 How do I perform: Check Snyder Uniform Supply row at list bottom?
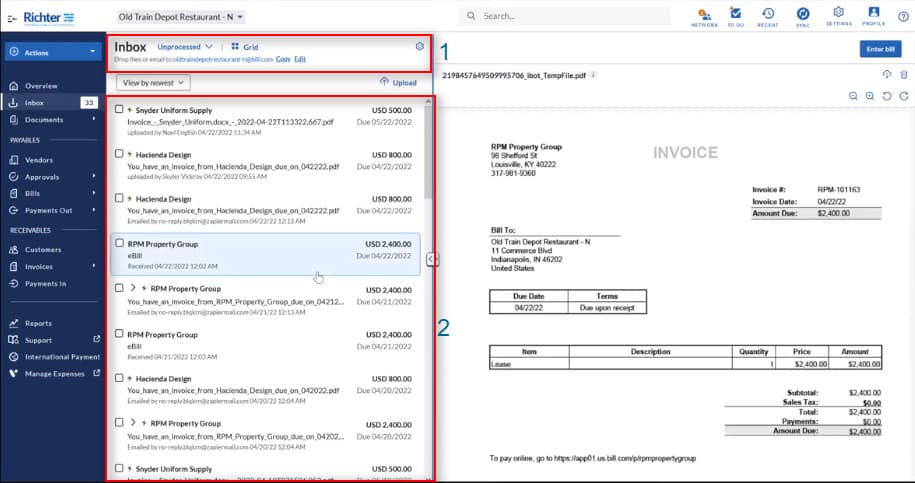point(119,468)
